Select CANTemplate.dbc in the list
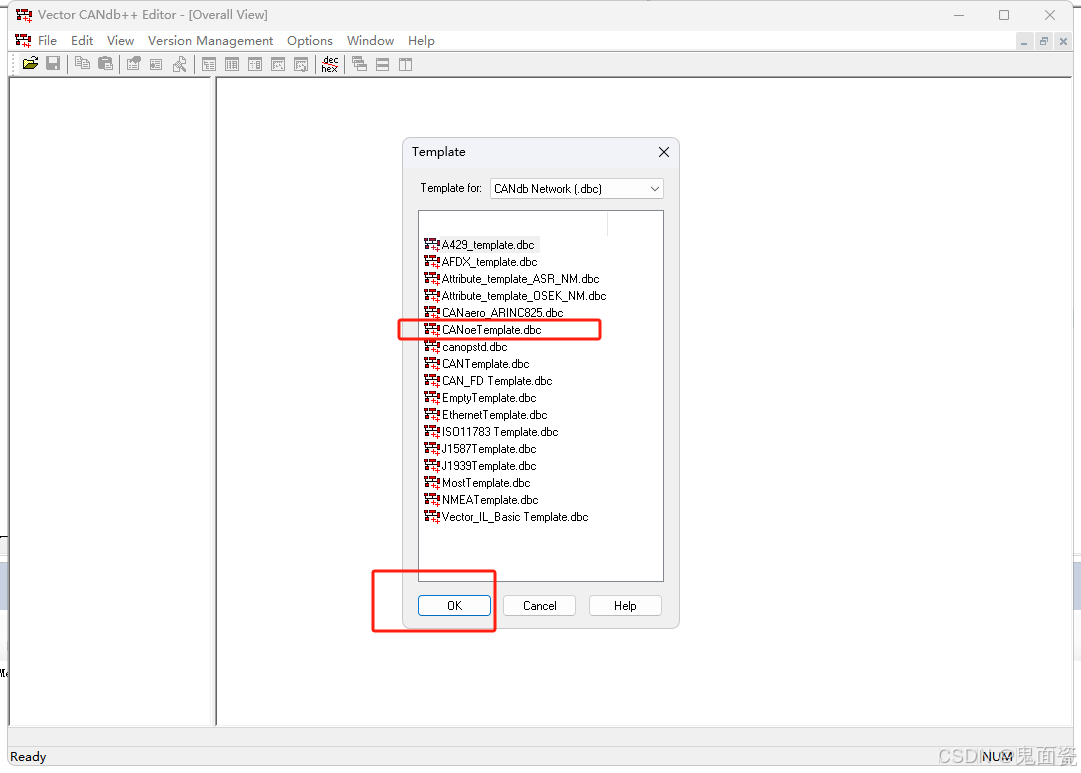Viewport: 1081px width, 773px height. click(477, 363)
